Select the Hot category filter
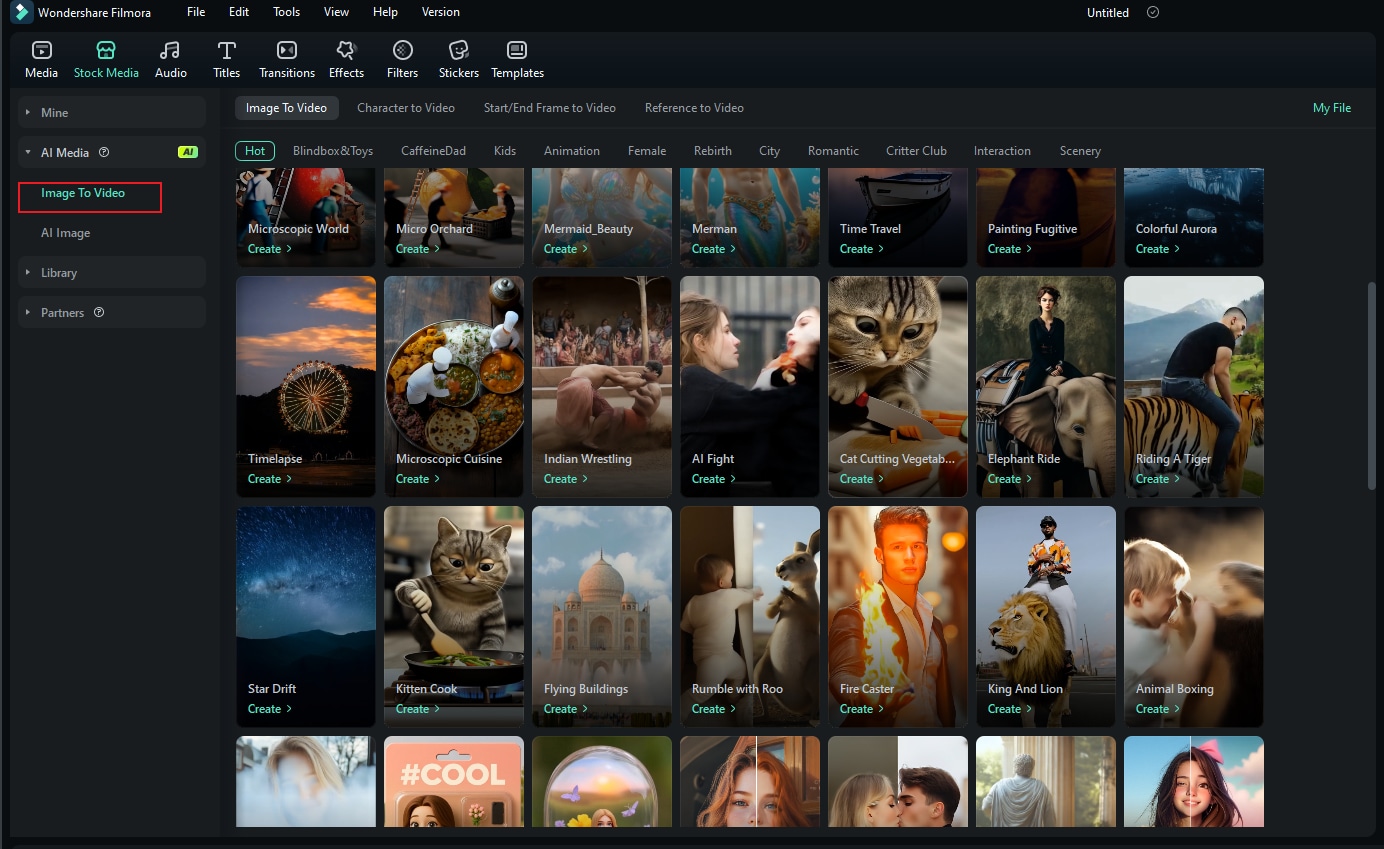Screen dimensions: 1384x849 point(255,151)
